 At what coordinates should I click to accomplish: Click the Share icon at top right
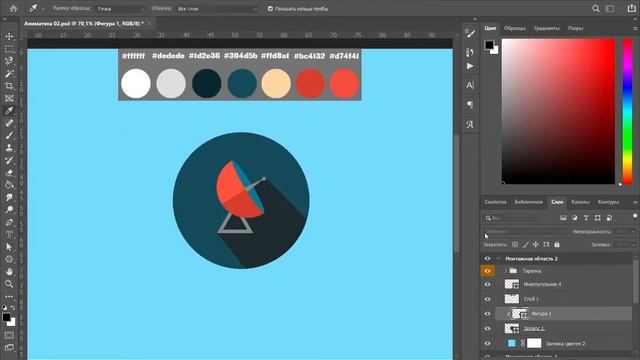631,8
